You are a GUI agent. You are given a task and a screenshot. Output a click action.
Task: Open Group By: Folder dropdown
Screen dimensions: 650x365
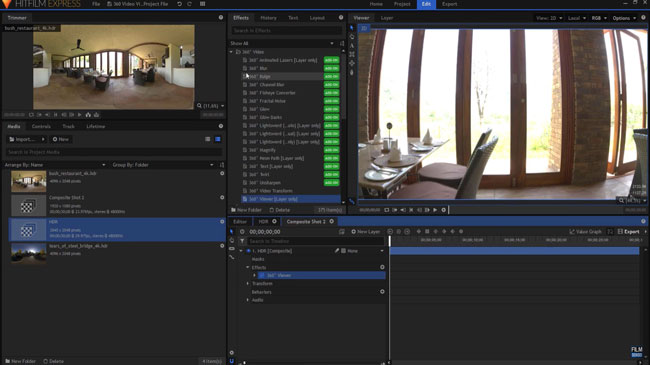pos(163,165)
